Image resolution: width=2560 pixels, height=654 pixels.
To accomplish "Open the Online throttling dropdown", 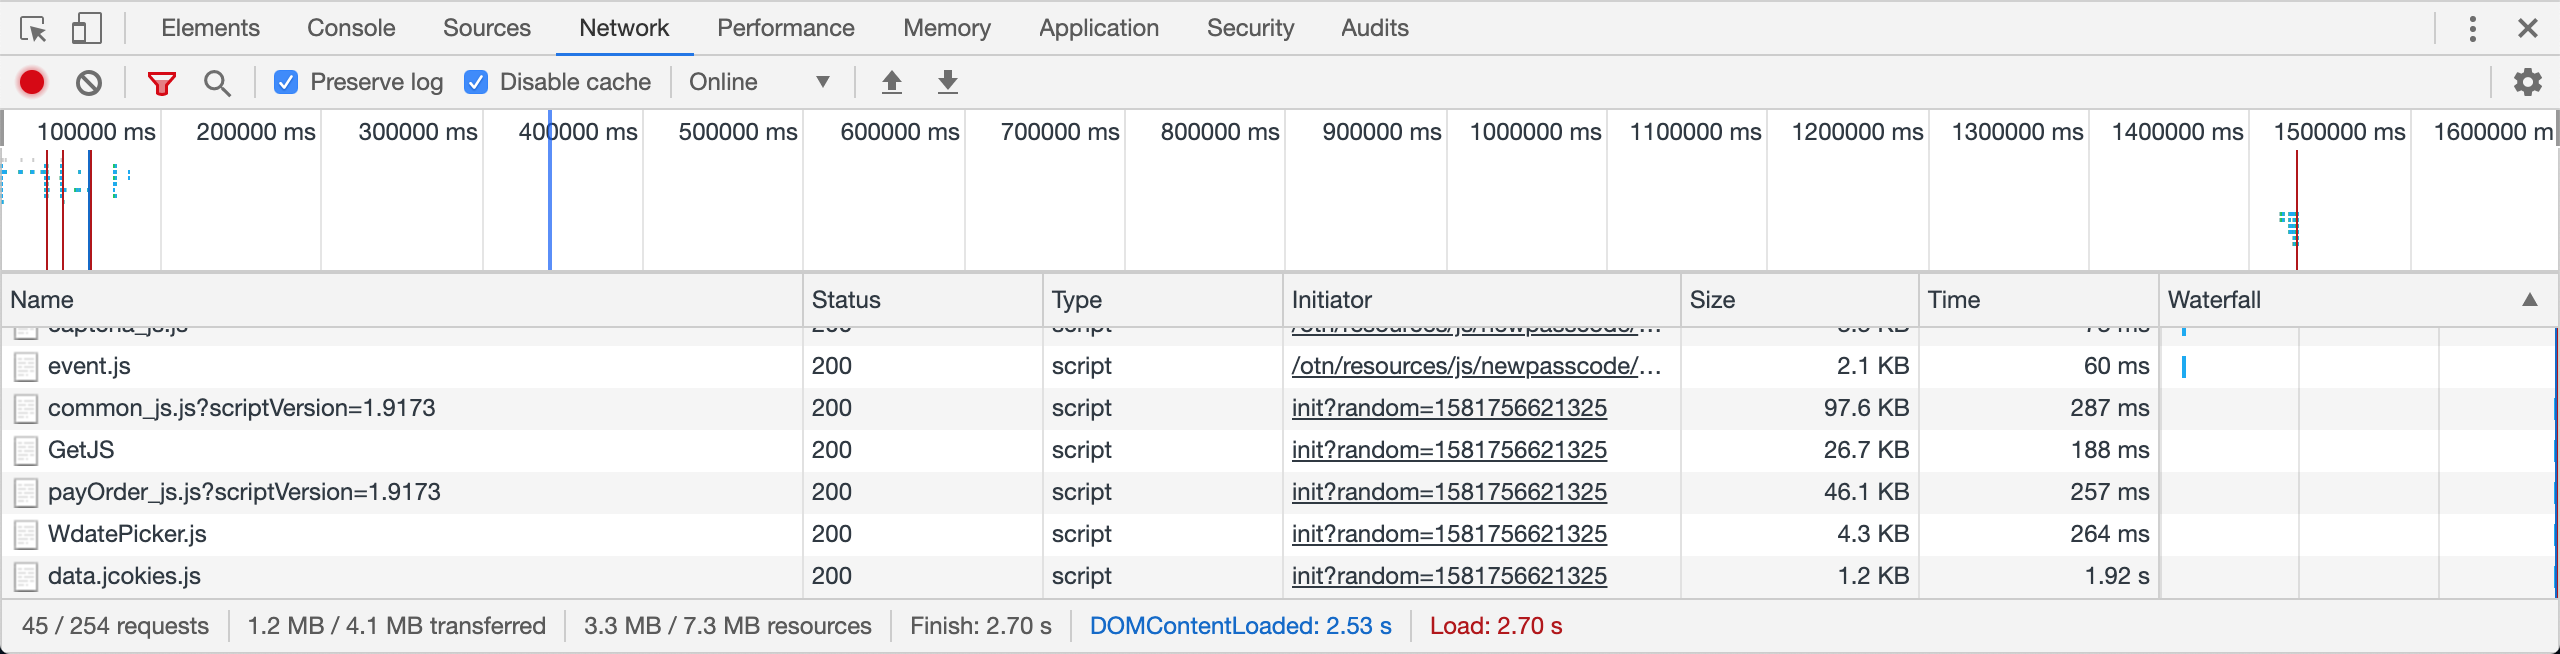I will [x=760, y=82].
